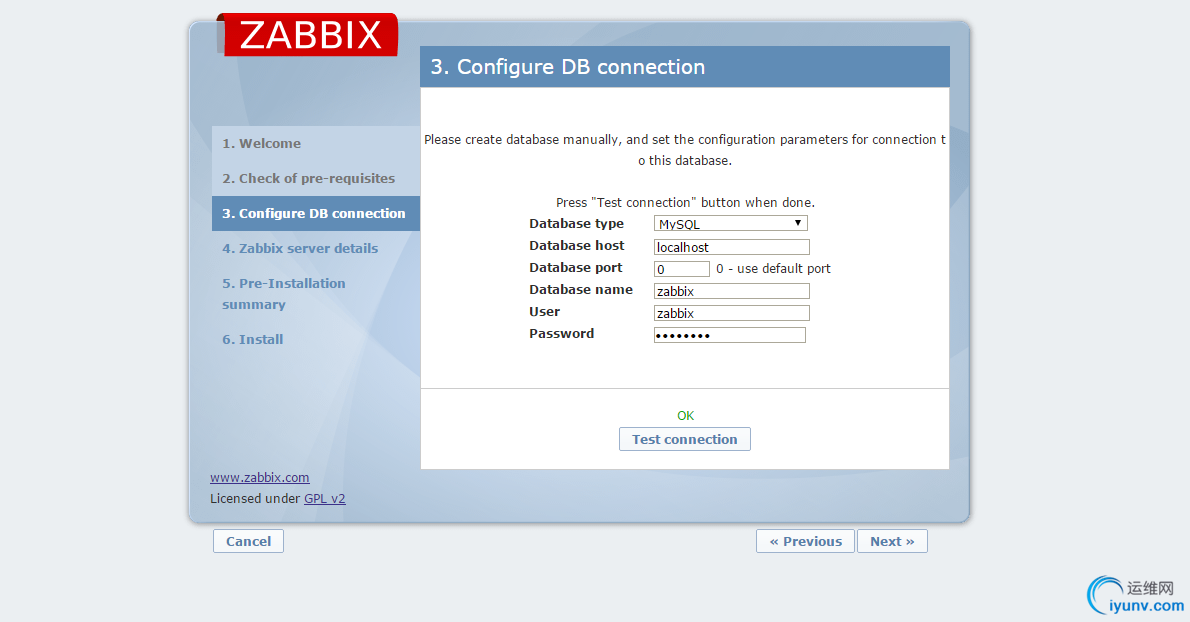Go back with Previous button

click(805, 541)
